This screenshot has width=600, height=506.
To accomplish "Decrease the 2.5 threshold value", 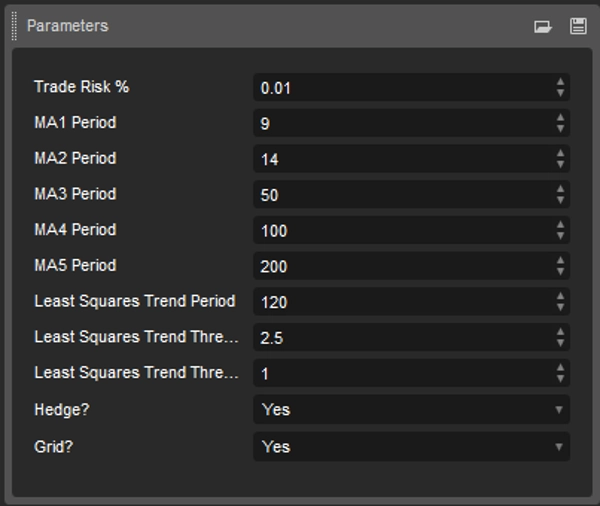I will 560,343.
